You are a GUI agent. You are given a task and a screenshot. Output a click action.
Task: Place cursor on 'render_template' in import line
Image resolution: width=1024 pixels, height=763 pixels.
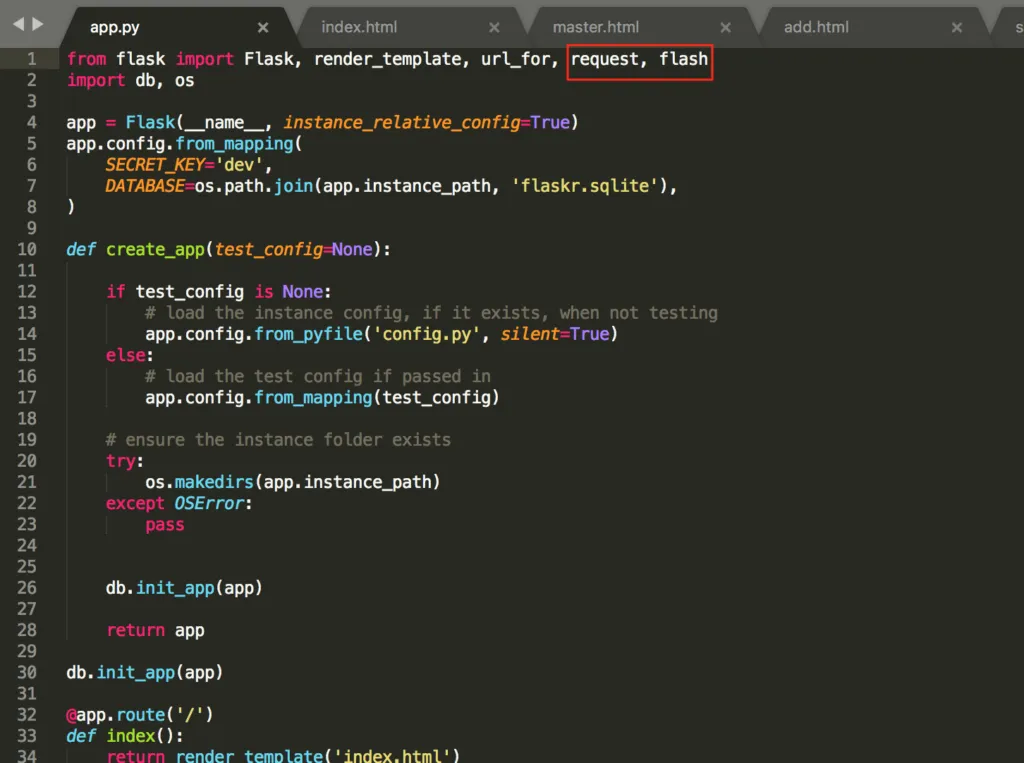click(388, 59)
